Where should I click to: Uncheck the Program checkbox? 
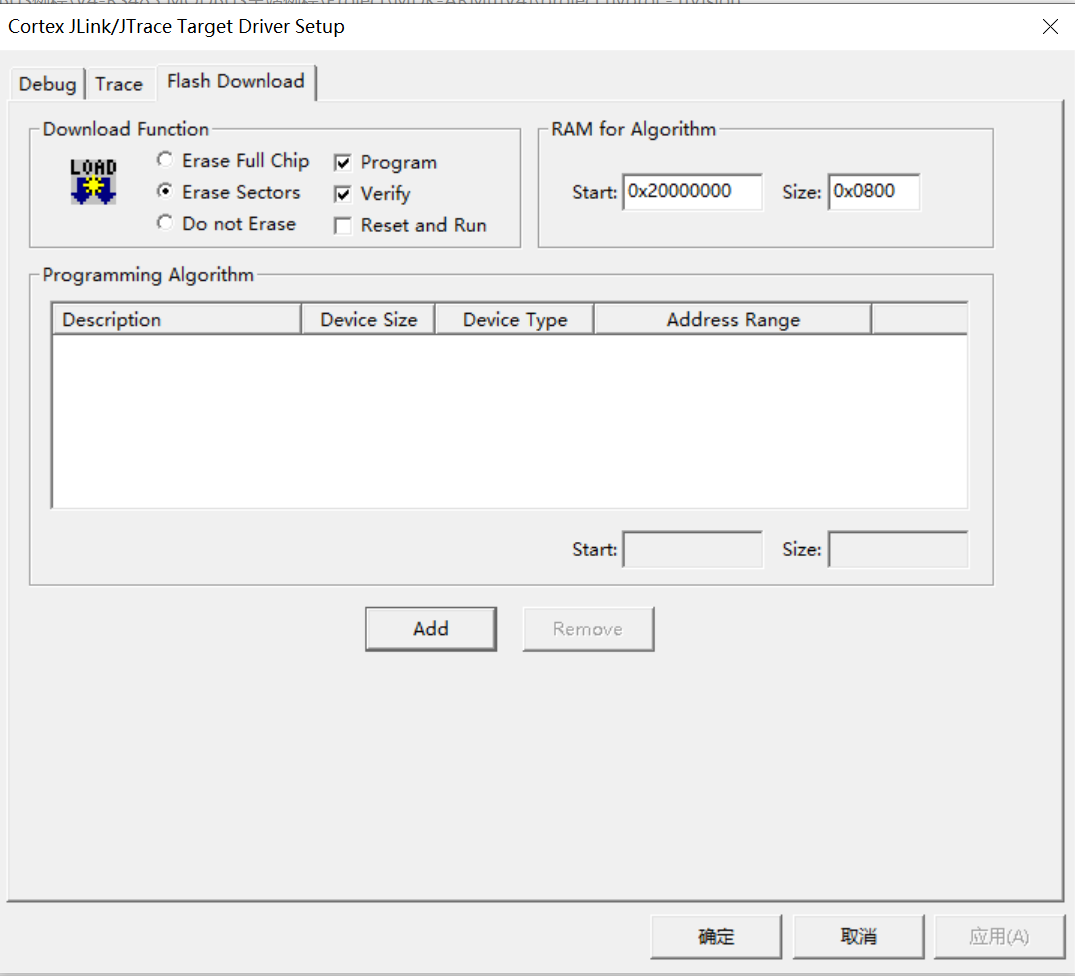[343, 162]
